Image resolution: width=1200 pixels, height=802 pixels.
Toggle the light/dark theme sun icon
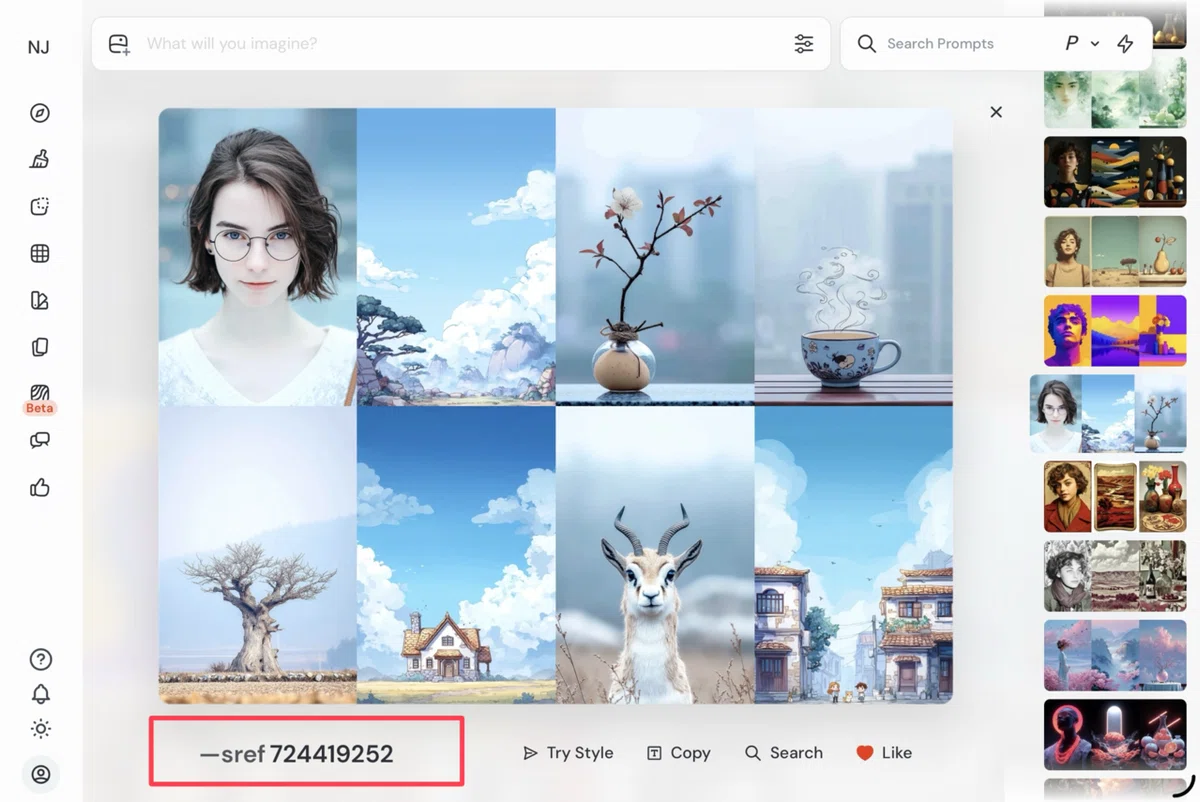pos(41,729)
